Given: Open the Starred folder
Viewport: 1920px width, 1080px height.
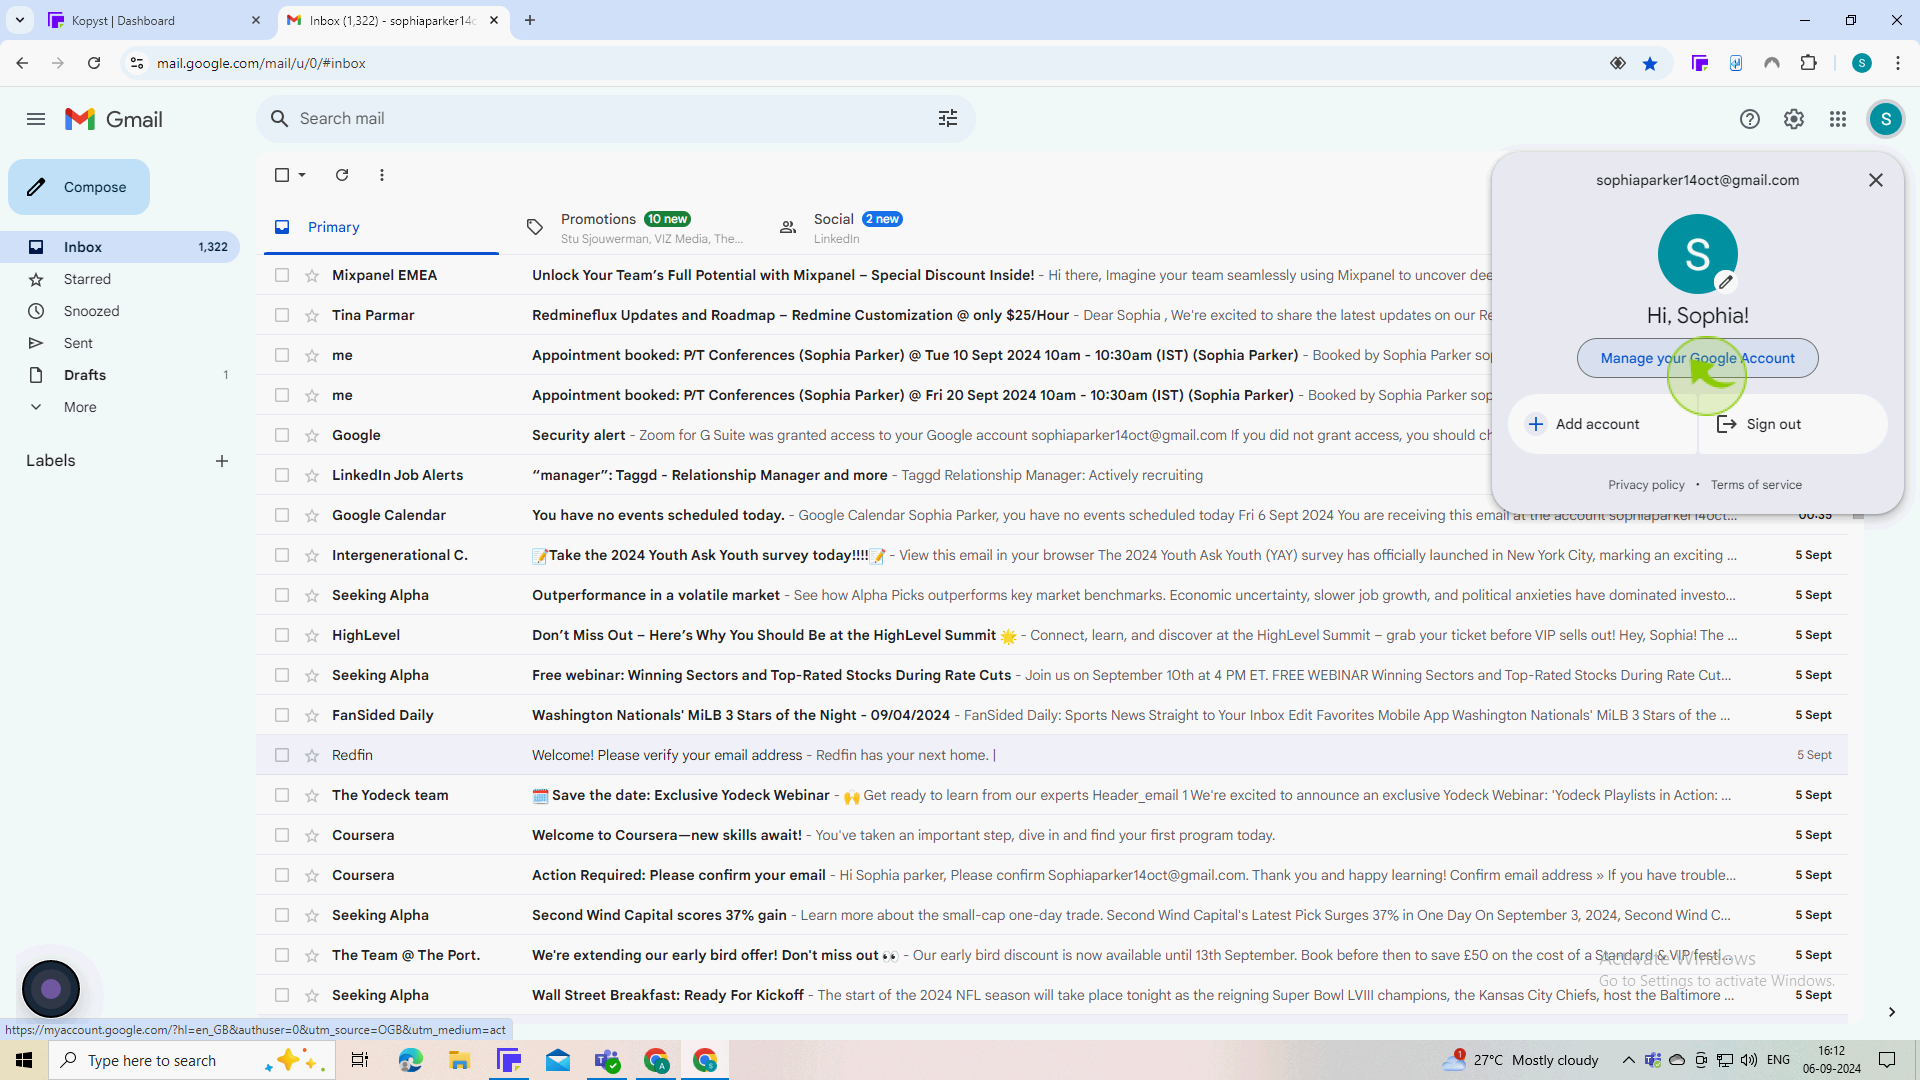Looking at the screenshot, I should 87,279.
